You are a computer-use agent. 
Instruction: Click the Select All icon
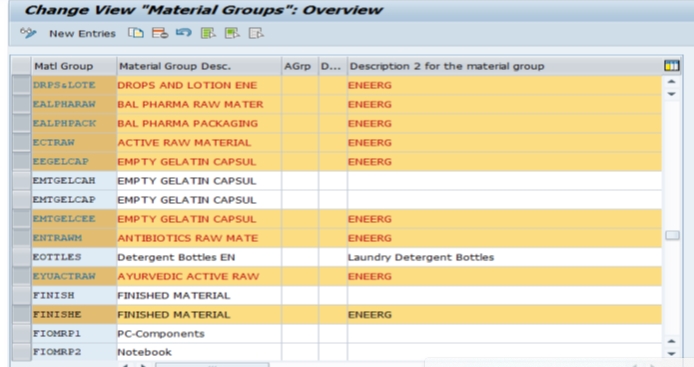[208, 33]
